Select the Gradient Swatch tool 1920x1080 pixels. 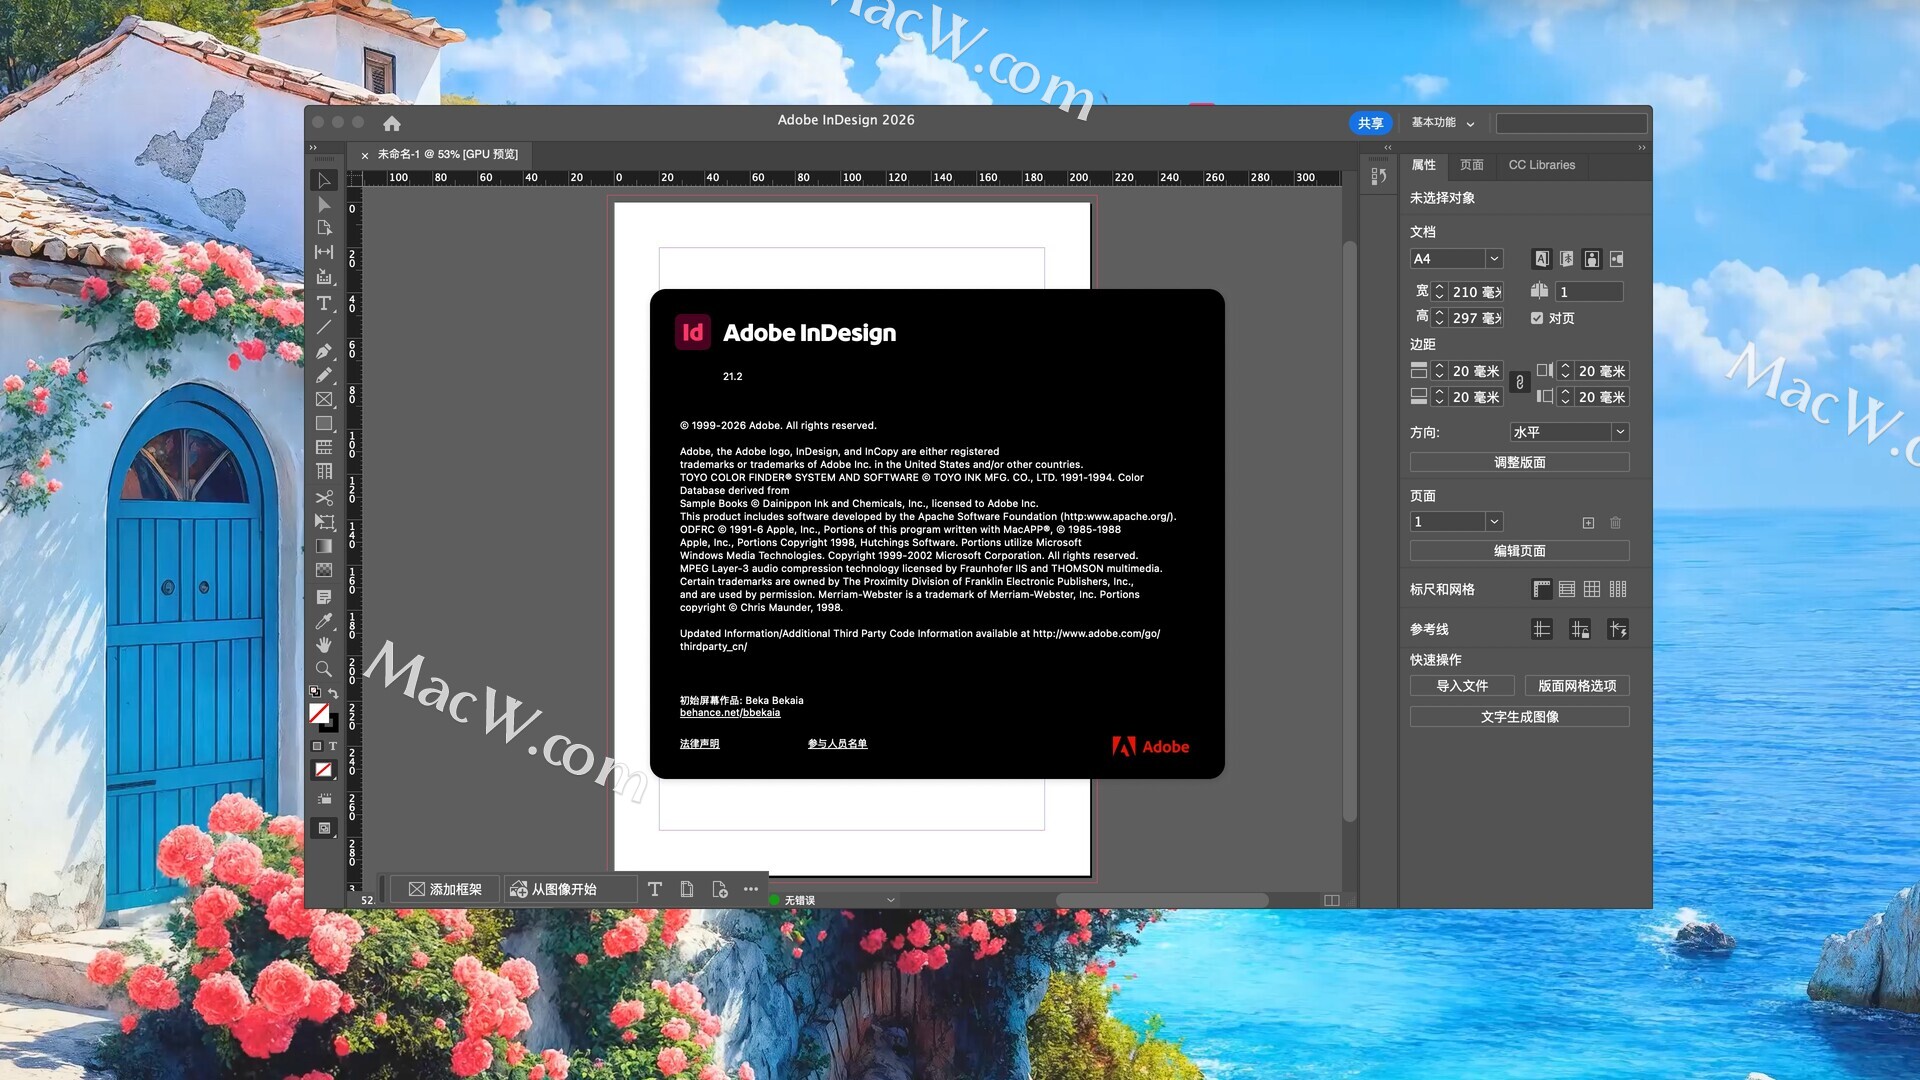(x=324, y=546)
